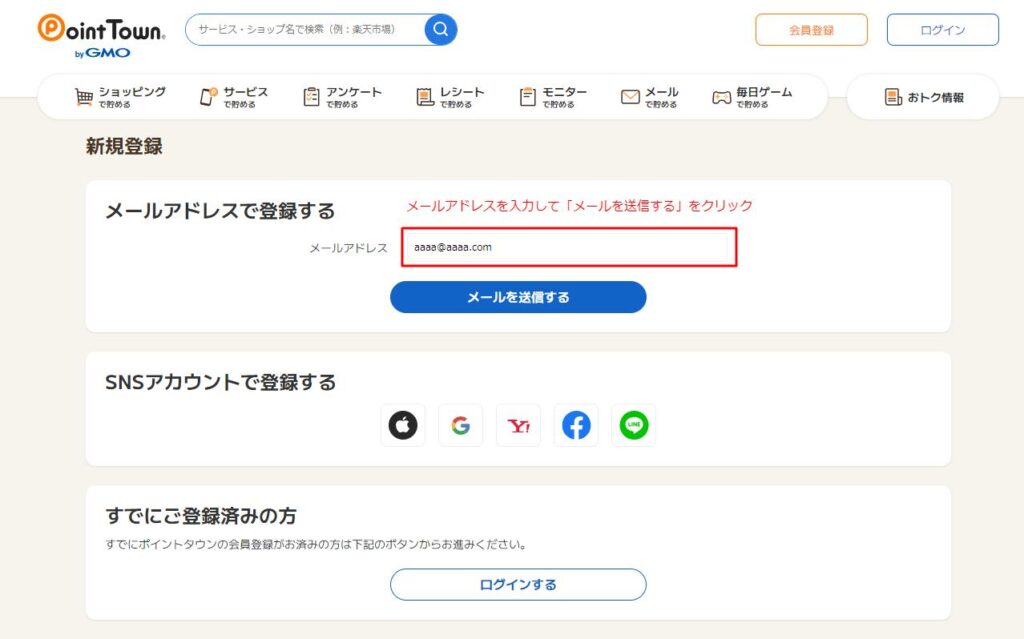Register via the Yahoo! icon
This screenshot has height=639, width=1024.
518,424
